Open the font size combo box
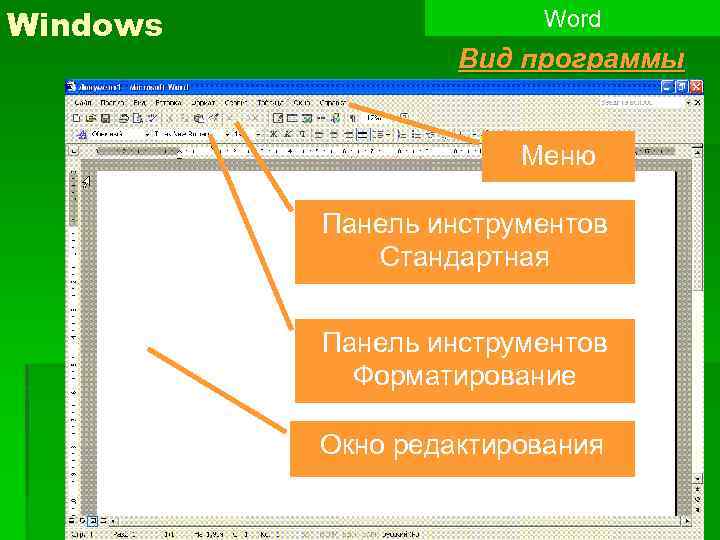The width and height of the screenshot is (720, 540). tap(248, 134)
